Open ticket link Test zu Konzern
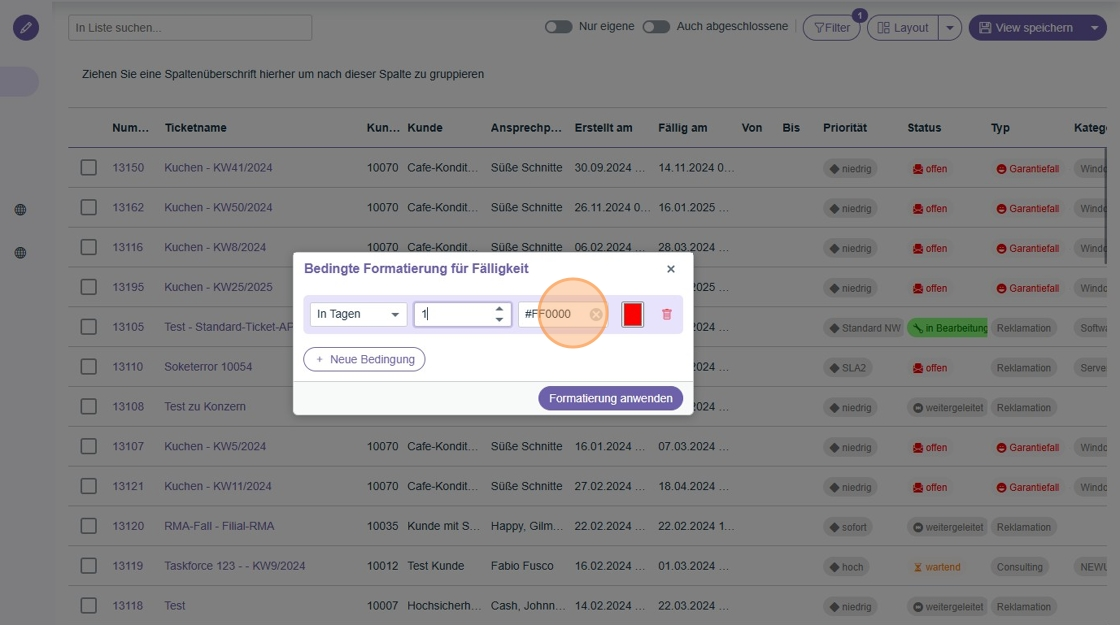The width and height of the screenshot is (1120, 625). click(205, 406)
